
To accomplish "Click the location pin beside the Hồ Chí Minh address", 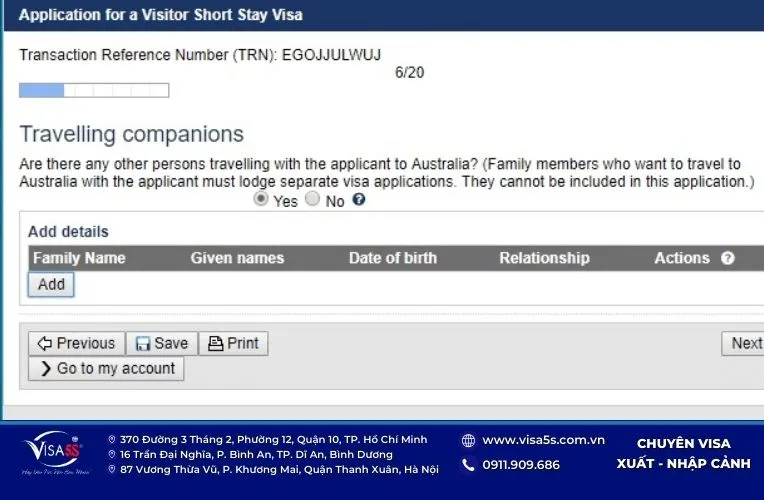I will [111, 440].
